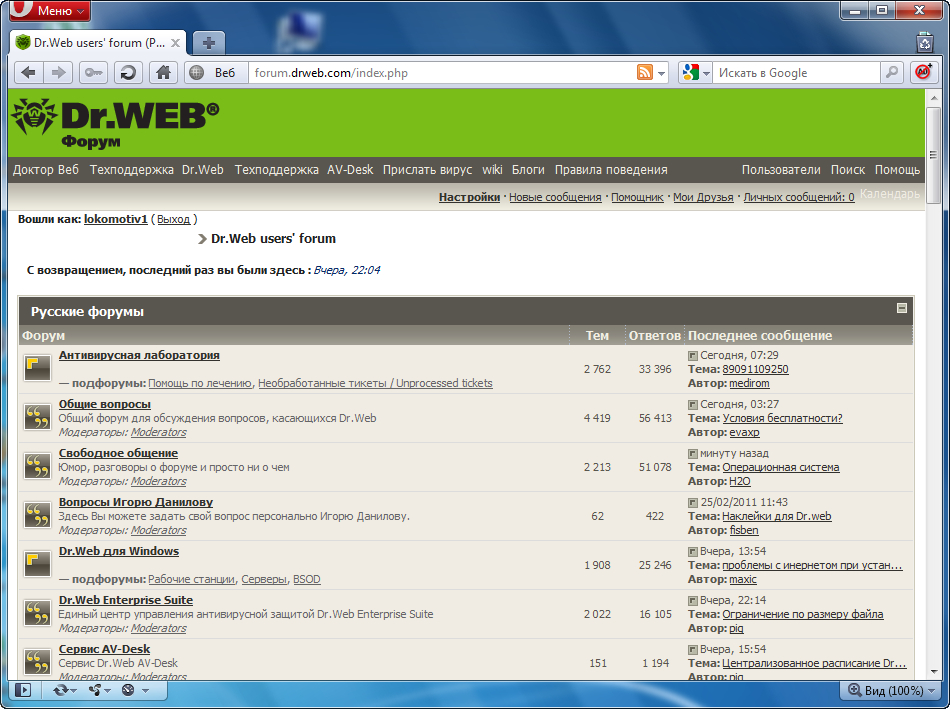The height and width of the screenshot is (709, 950).
Task: Click the Искать в Google search field
Action: click(795, 73)
